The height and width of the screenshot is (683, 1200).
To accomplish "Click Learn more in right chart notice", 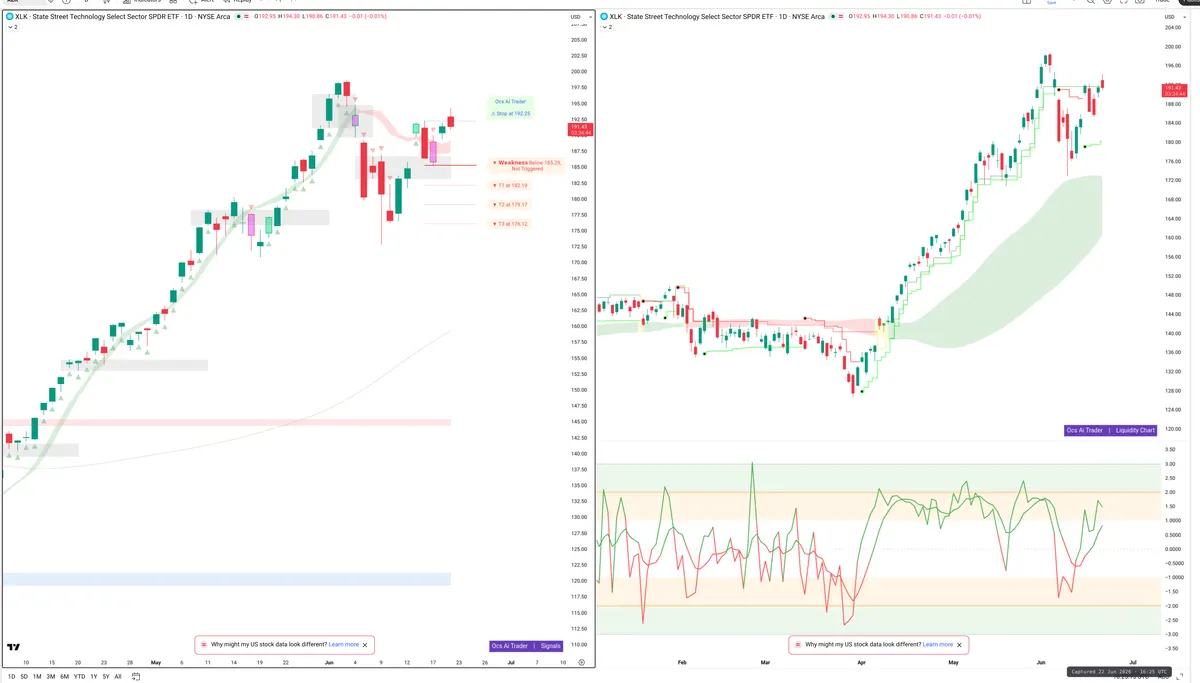I will point(937,645).
